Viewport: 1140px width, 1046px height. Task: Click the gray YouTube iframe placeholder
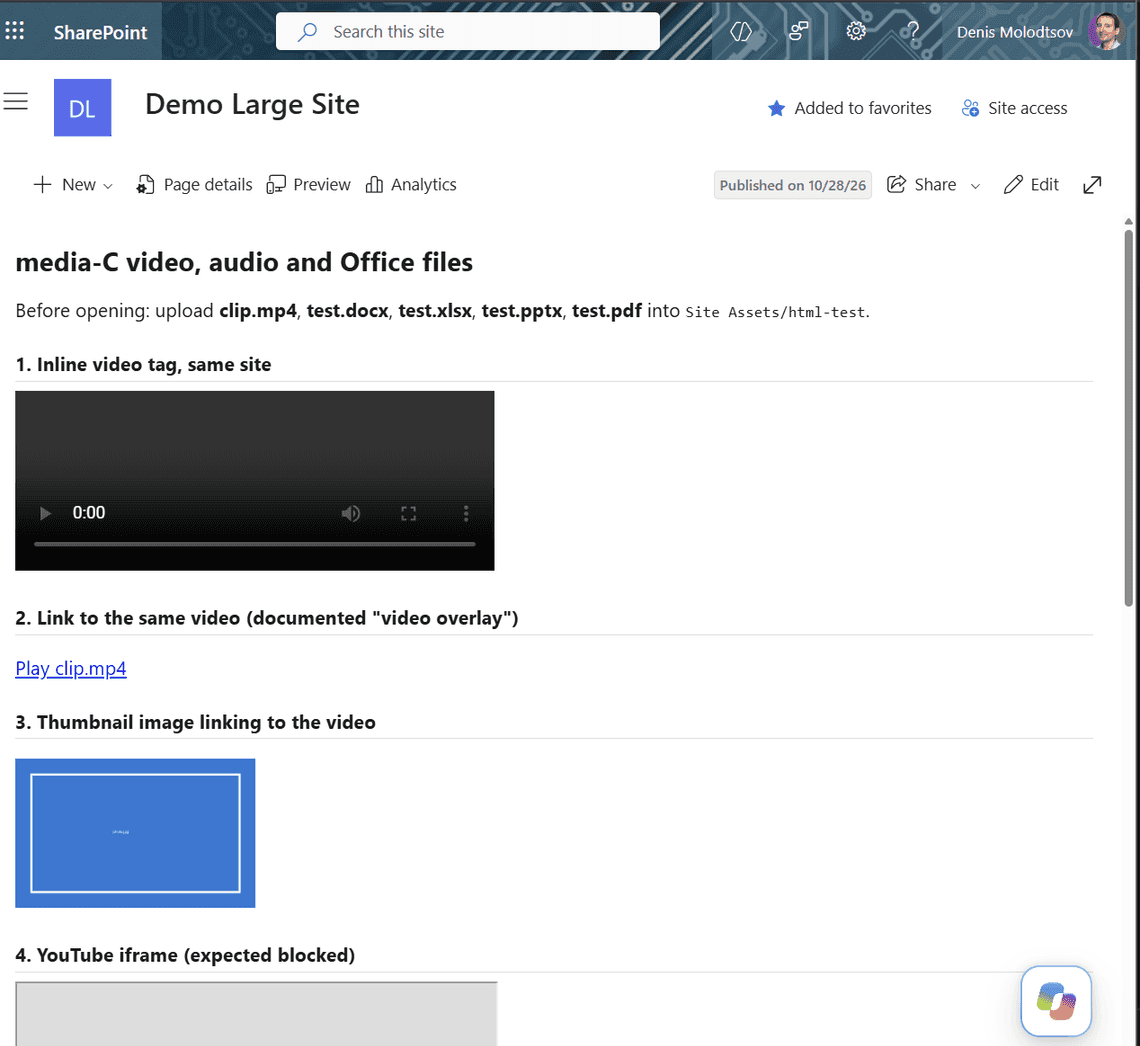[256, 1013]
